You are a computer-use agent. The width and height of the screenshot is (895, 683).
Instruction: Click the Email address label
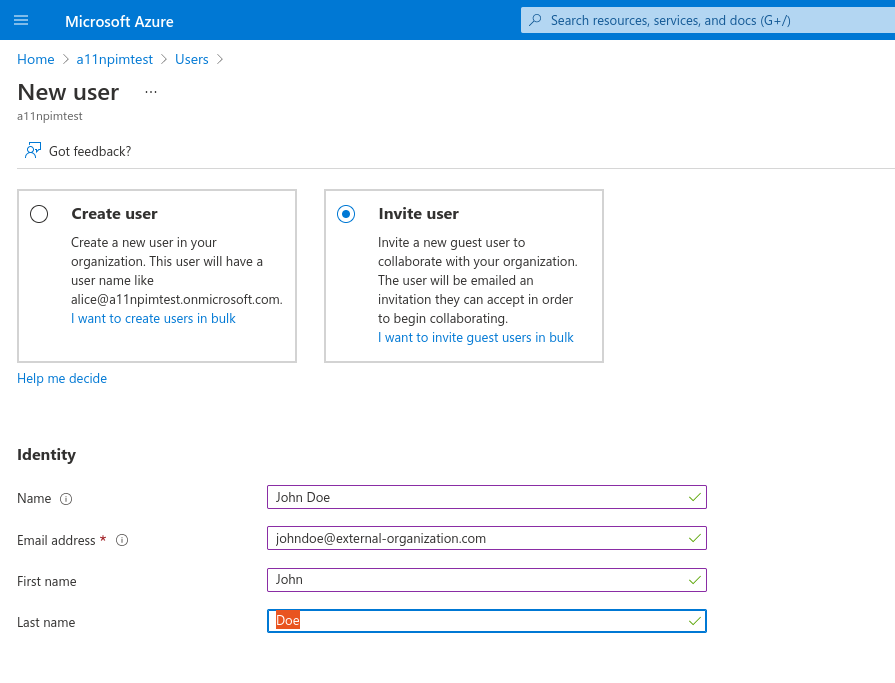pyautogui.click(x=56, y=540)
